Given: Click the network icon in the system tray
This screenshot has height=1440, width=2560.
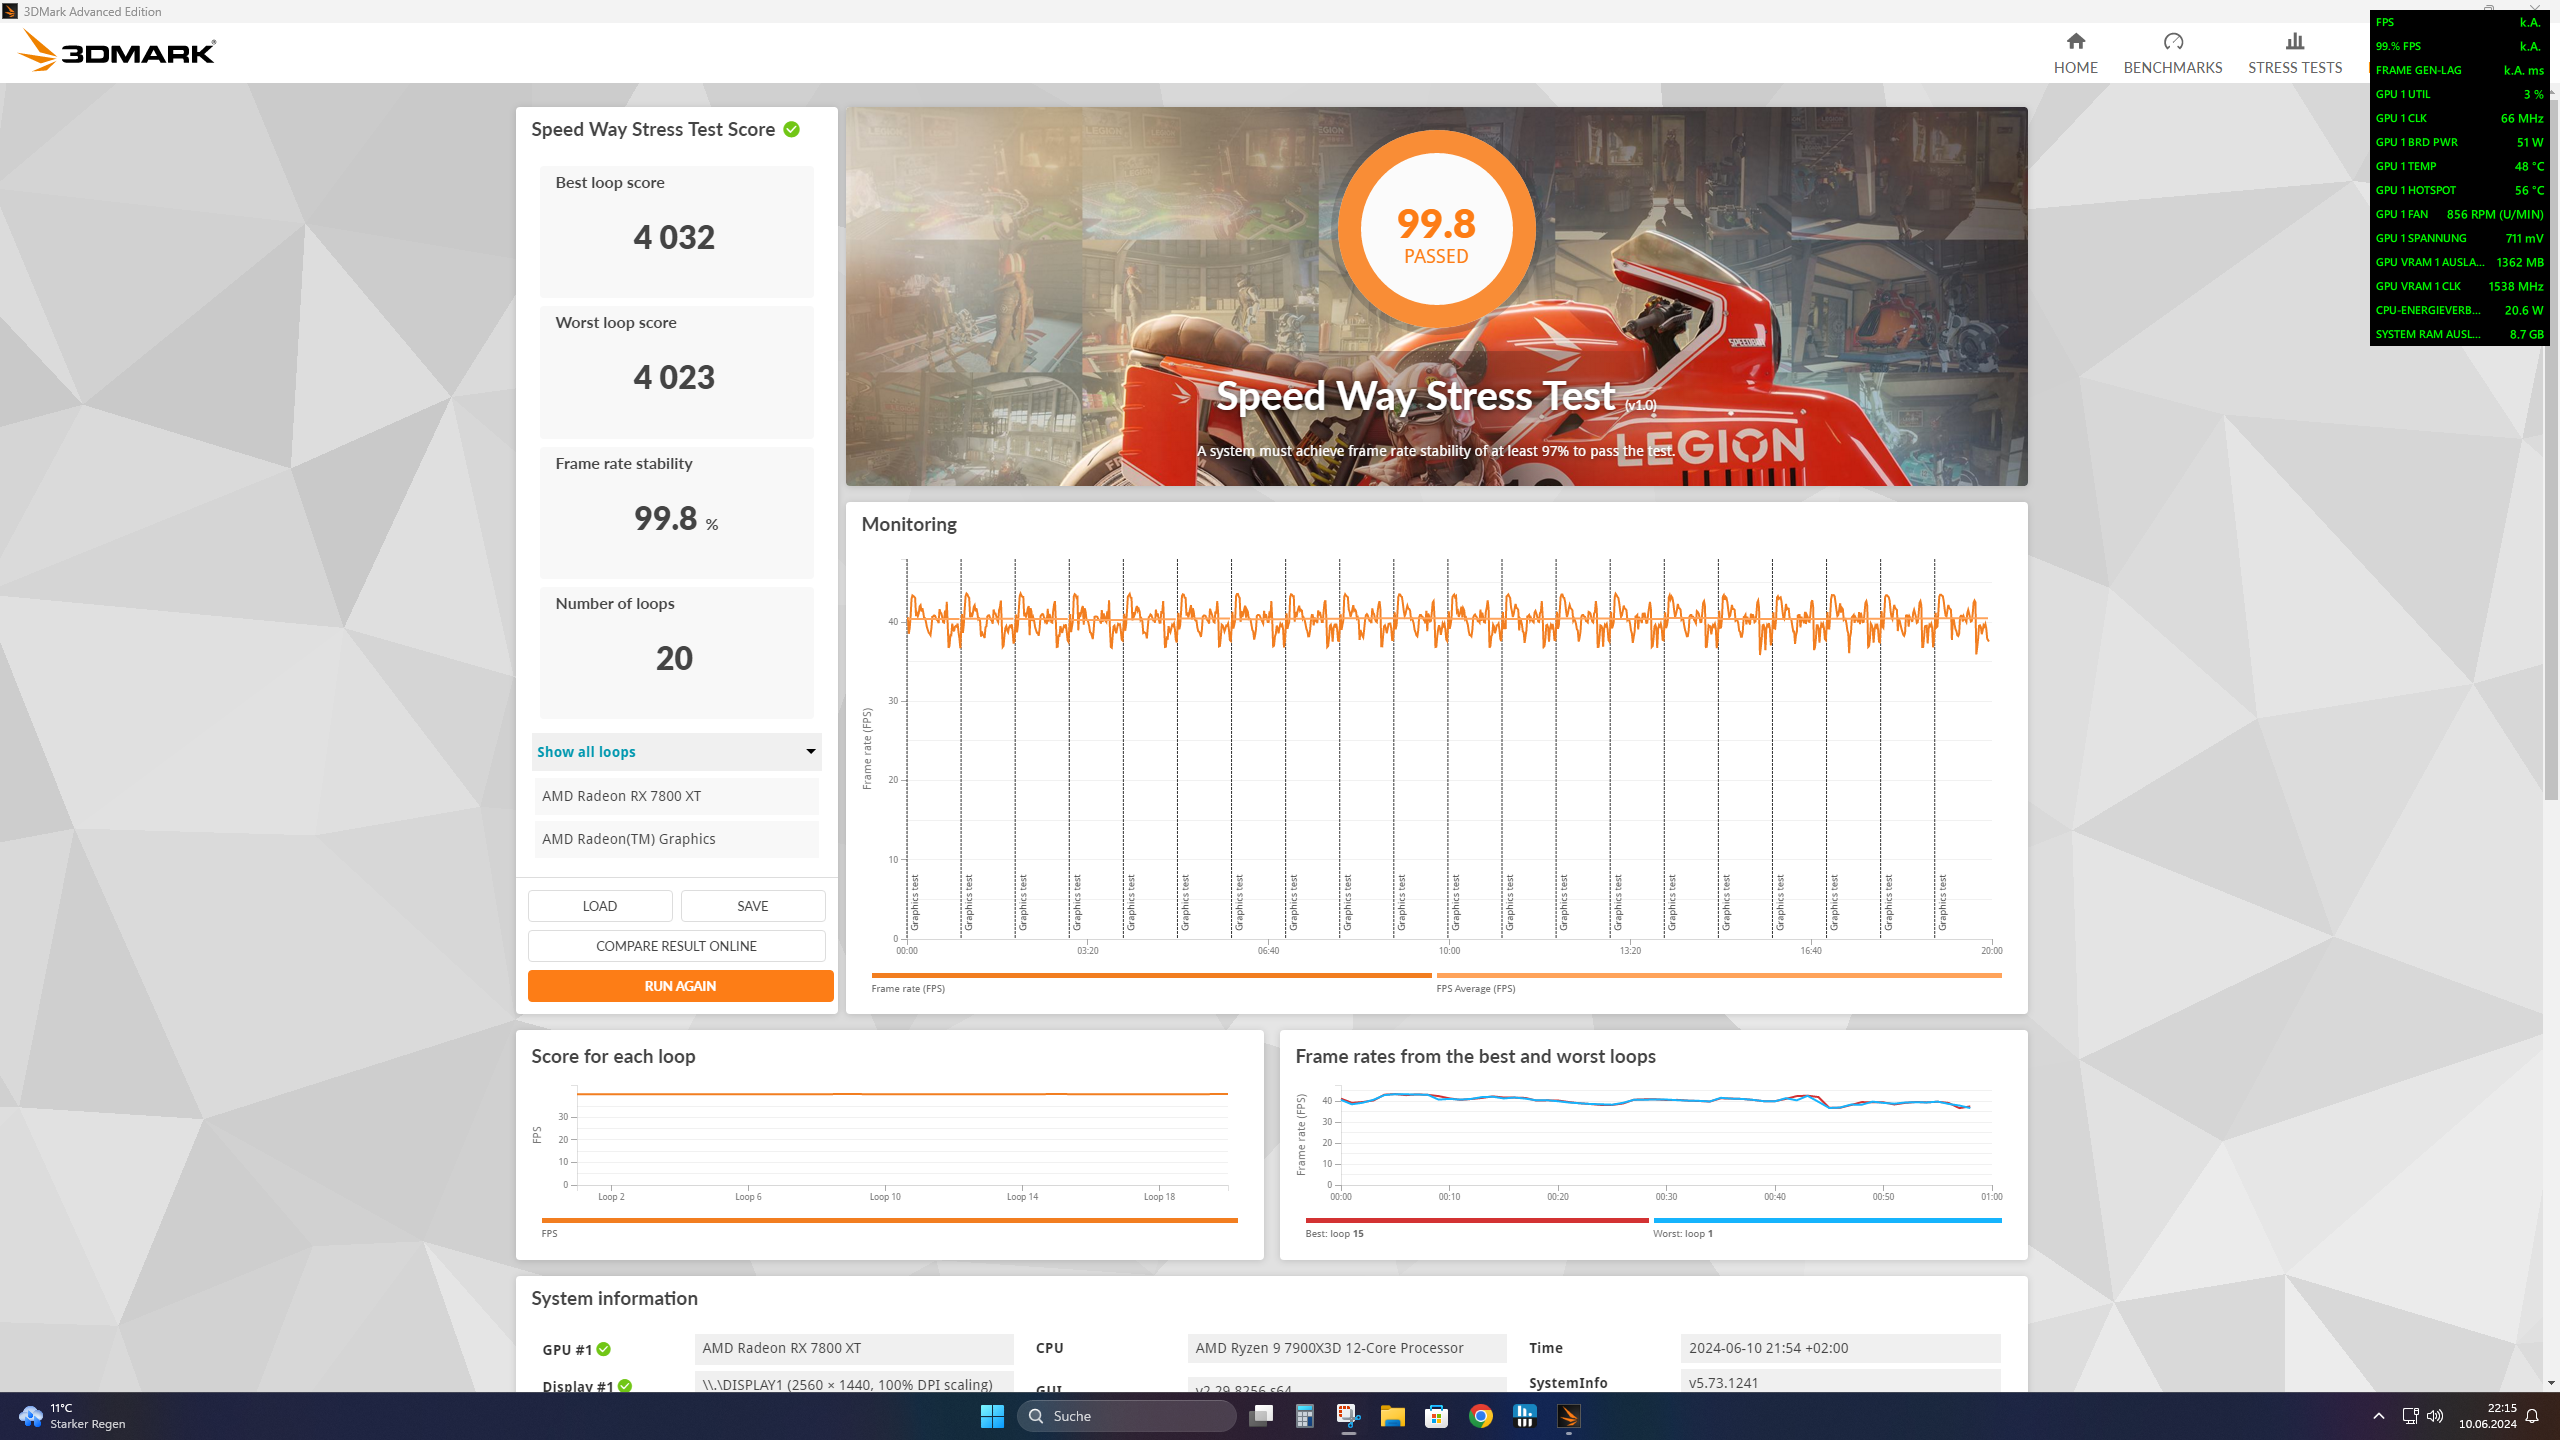Looking at the screenshot, I should coord(2410,1416).
